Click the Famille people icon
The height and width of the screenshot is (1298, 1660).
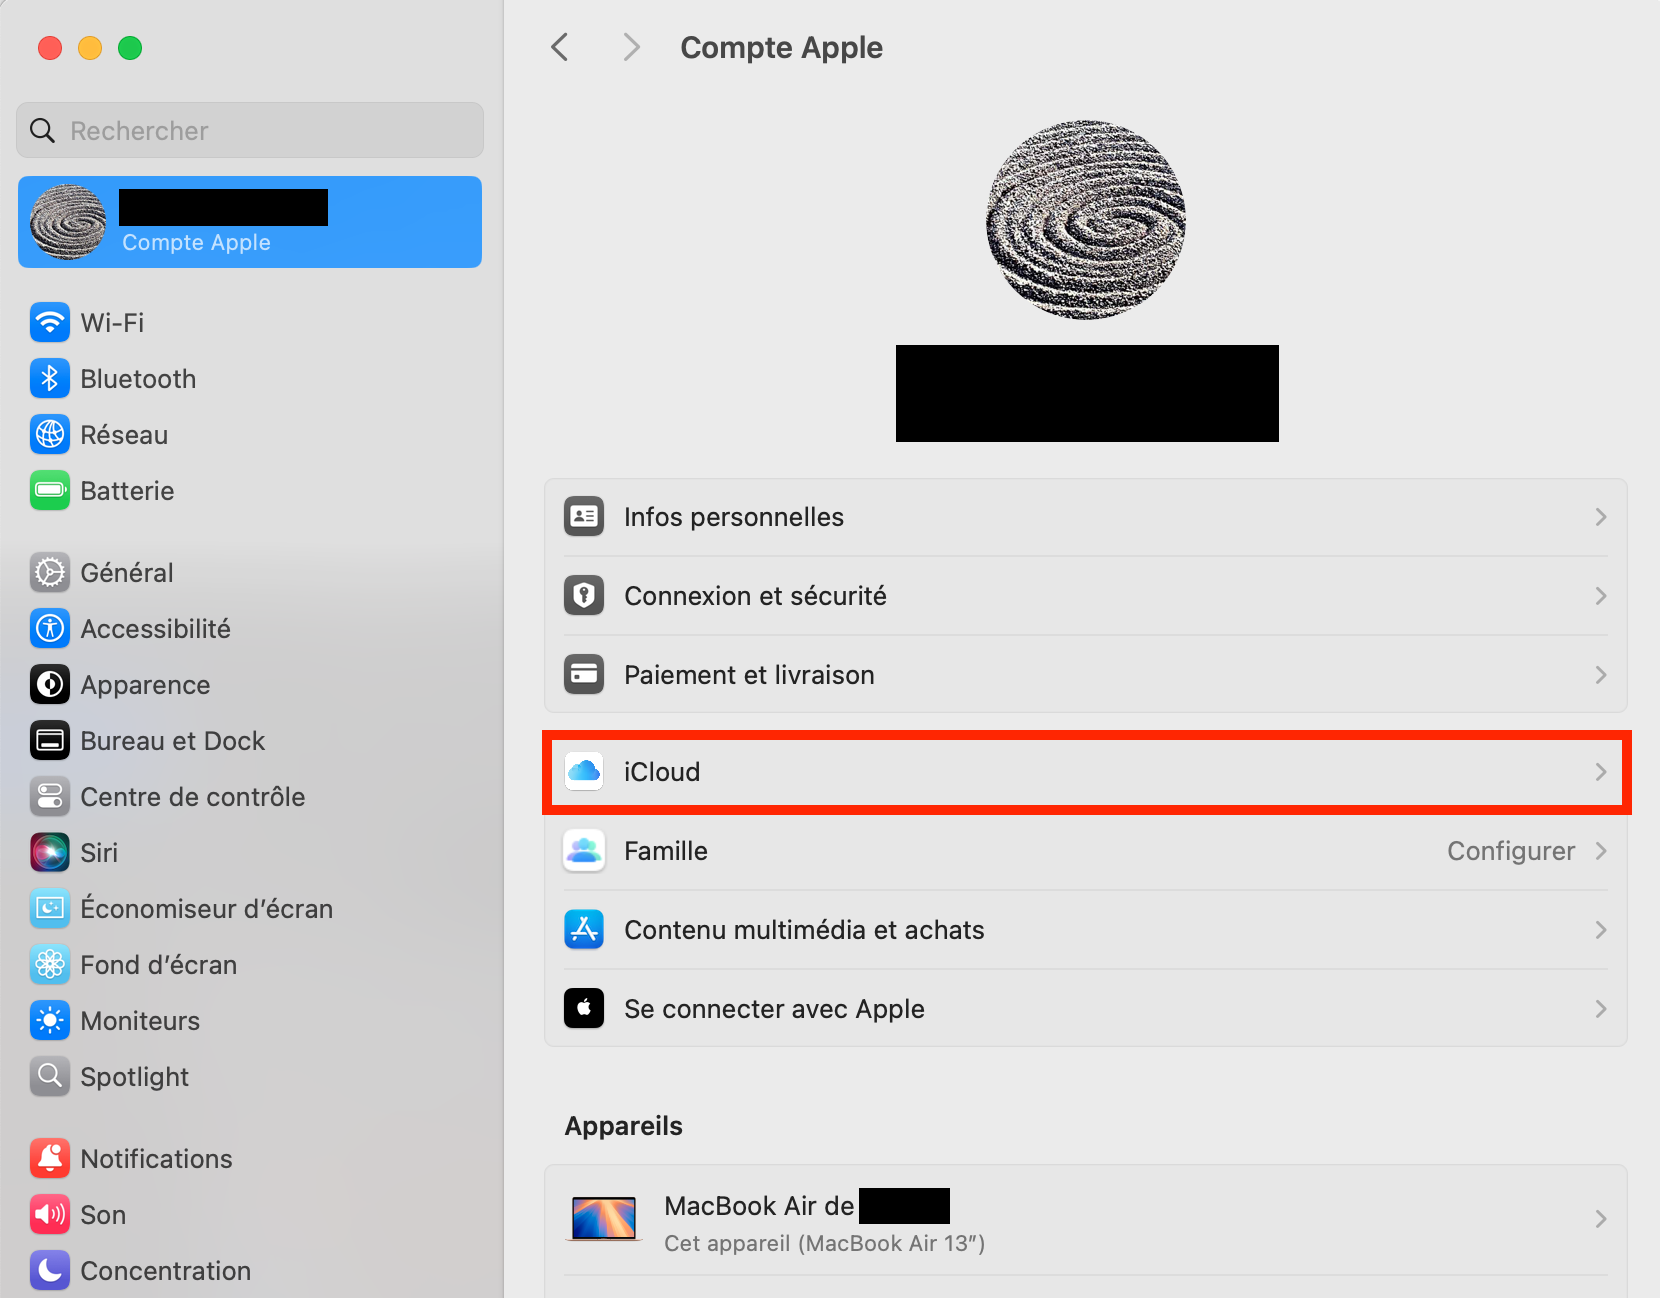[x=584, y=850]
